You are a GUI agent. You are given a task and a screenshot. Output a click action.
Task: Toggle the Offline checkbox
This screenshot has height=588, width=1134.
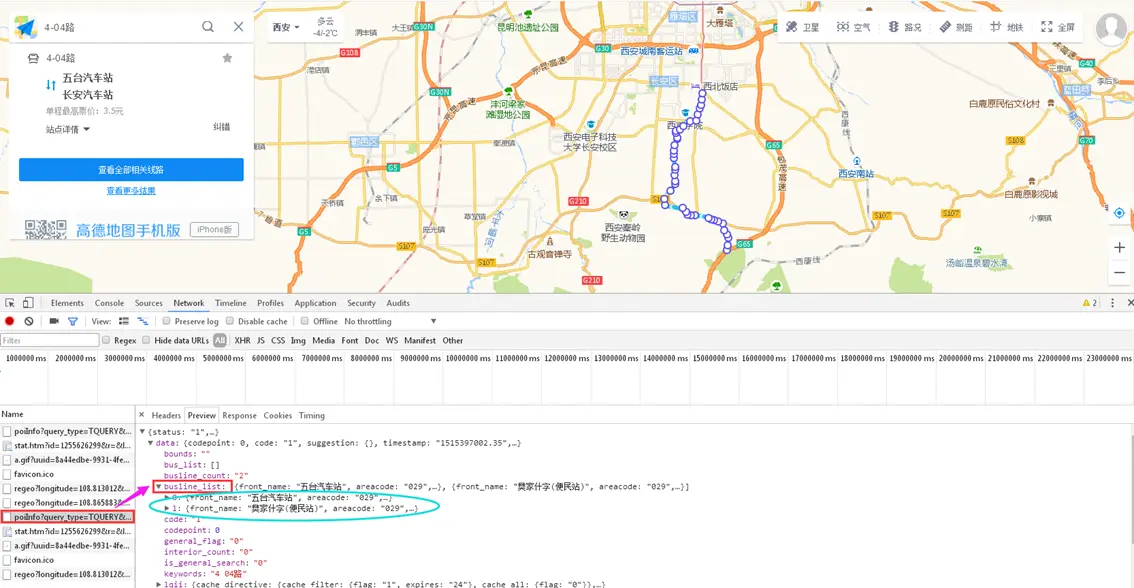(304, 321)
